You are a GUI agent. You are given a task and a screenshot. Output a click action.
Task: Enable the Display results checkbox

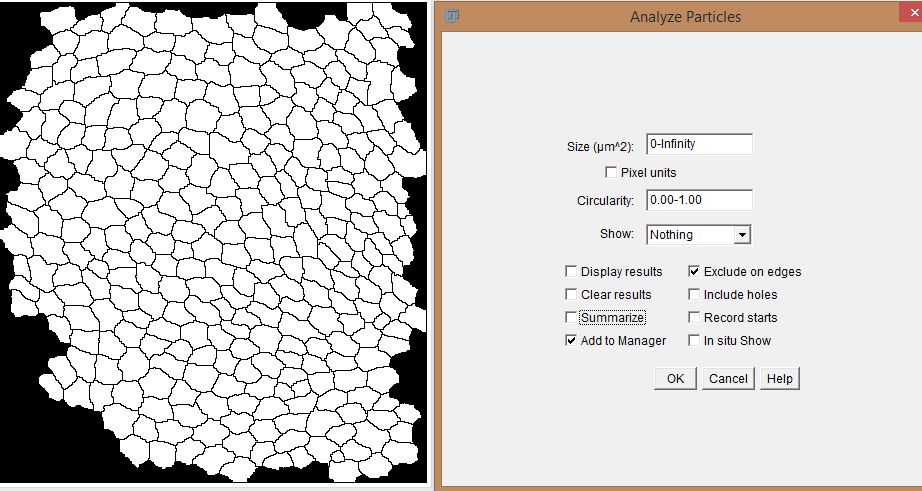[571, 272]
